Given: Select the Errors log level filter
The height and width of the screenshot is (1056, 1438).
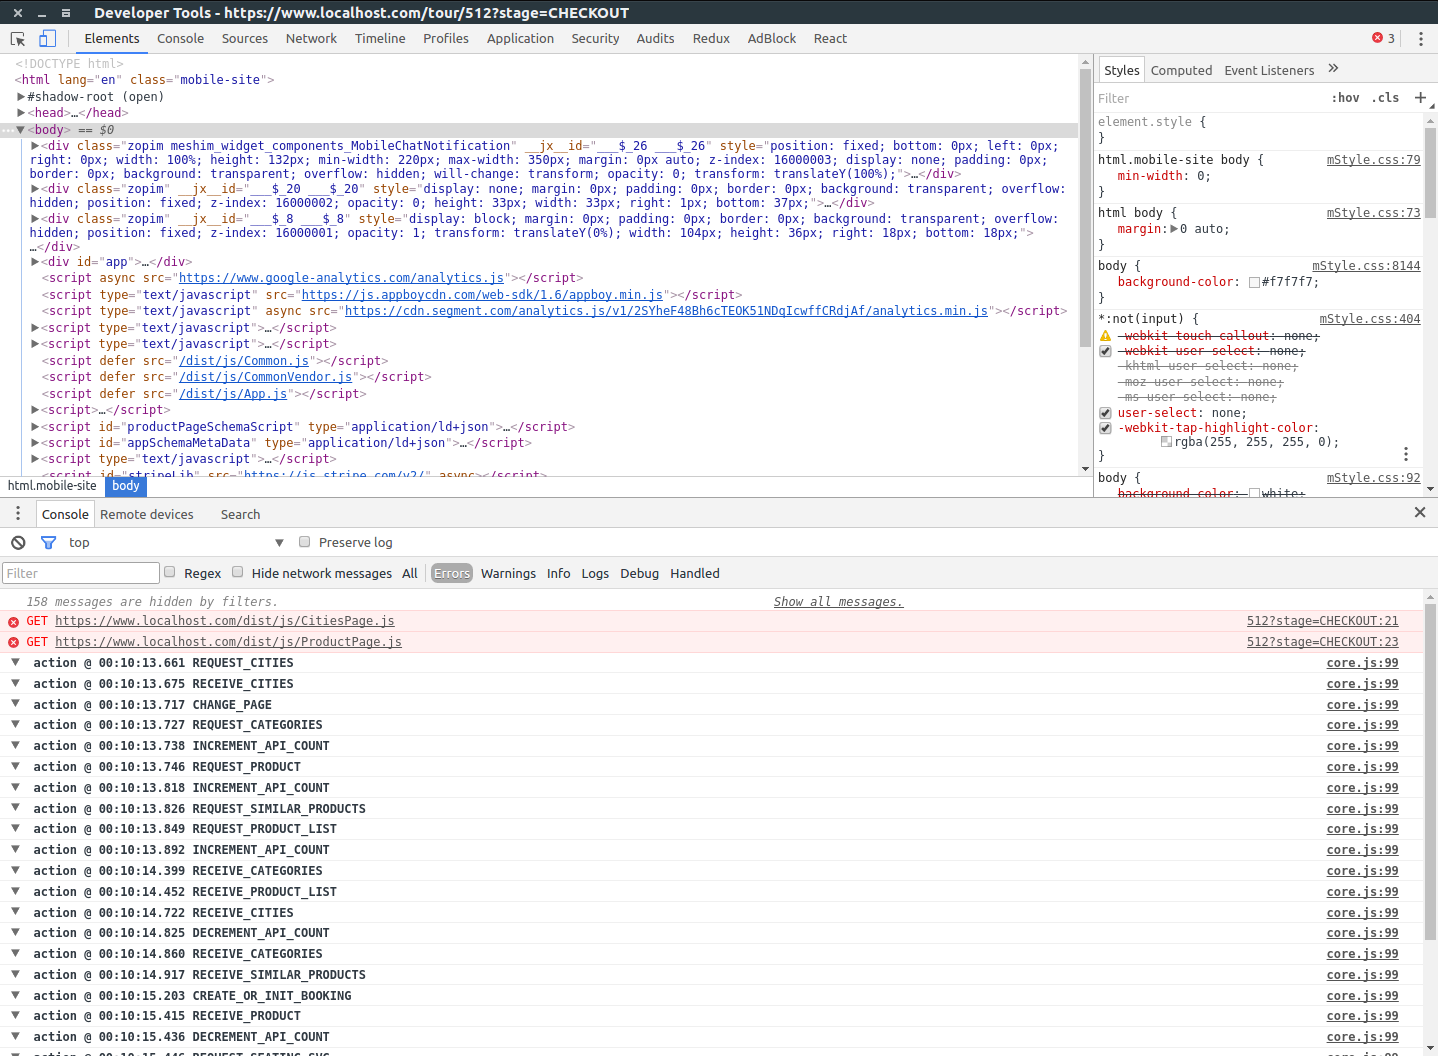Looking at the screenshot, I should [452, 573].
